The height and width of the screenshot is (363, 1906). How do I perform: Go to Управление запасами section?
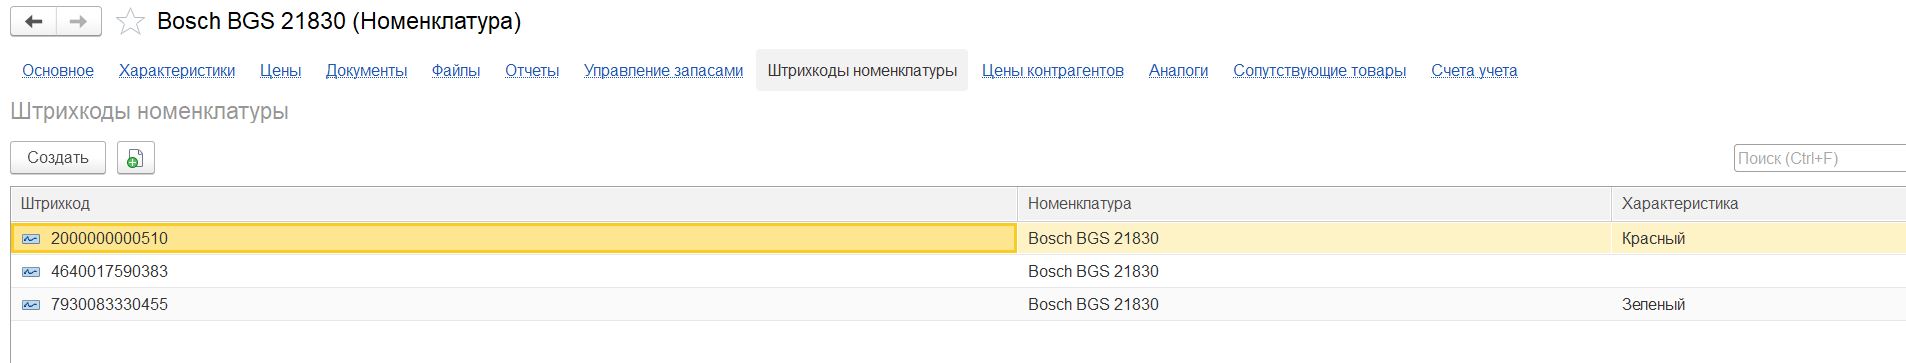(x=663, y=71)
